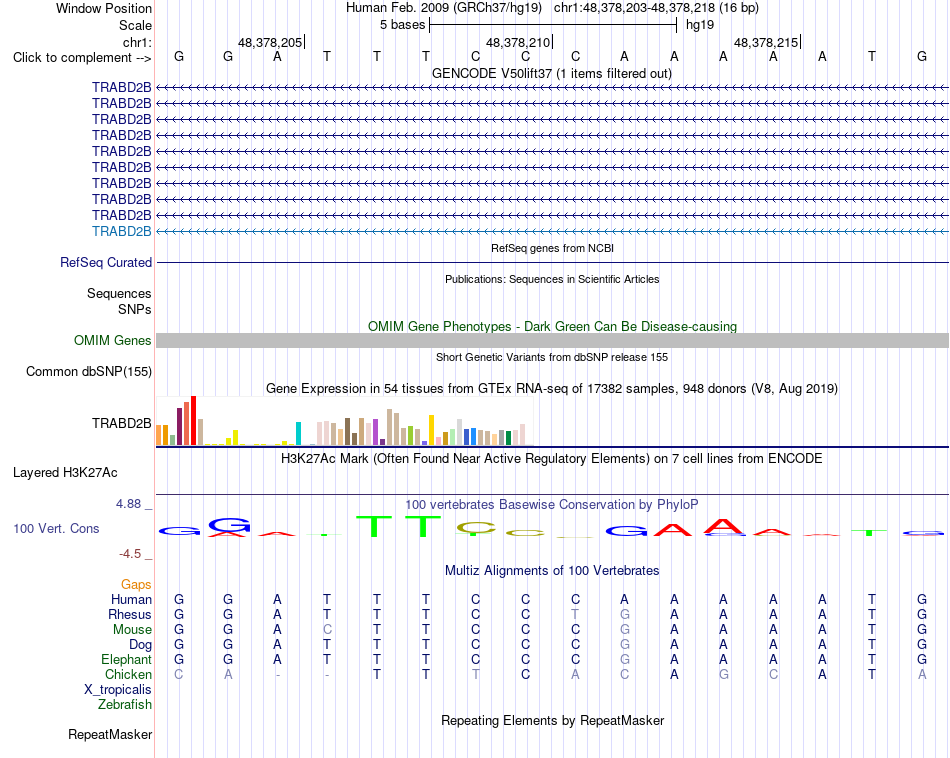Click the RefSeq Curated label
Viewport: 950px width, 758px height.
[x=106, y=262]
